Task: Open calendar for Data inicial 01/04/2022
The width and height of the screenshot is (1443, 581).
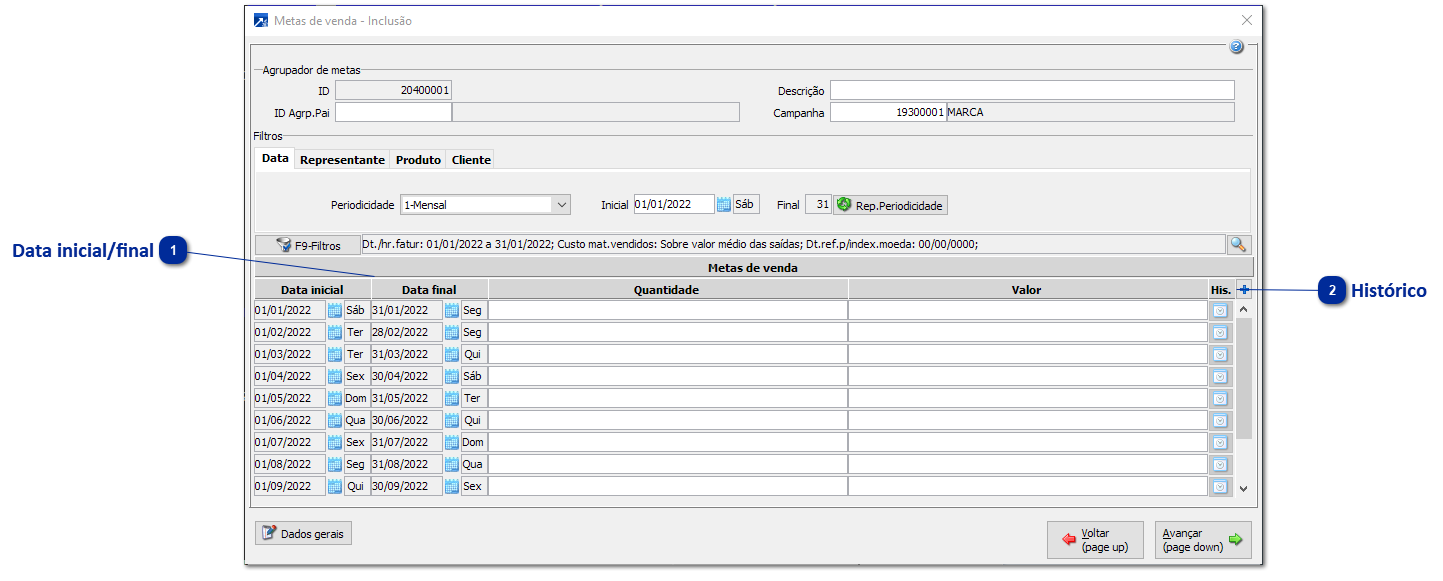Action: coord(335,376)
